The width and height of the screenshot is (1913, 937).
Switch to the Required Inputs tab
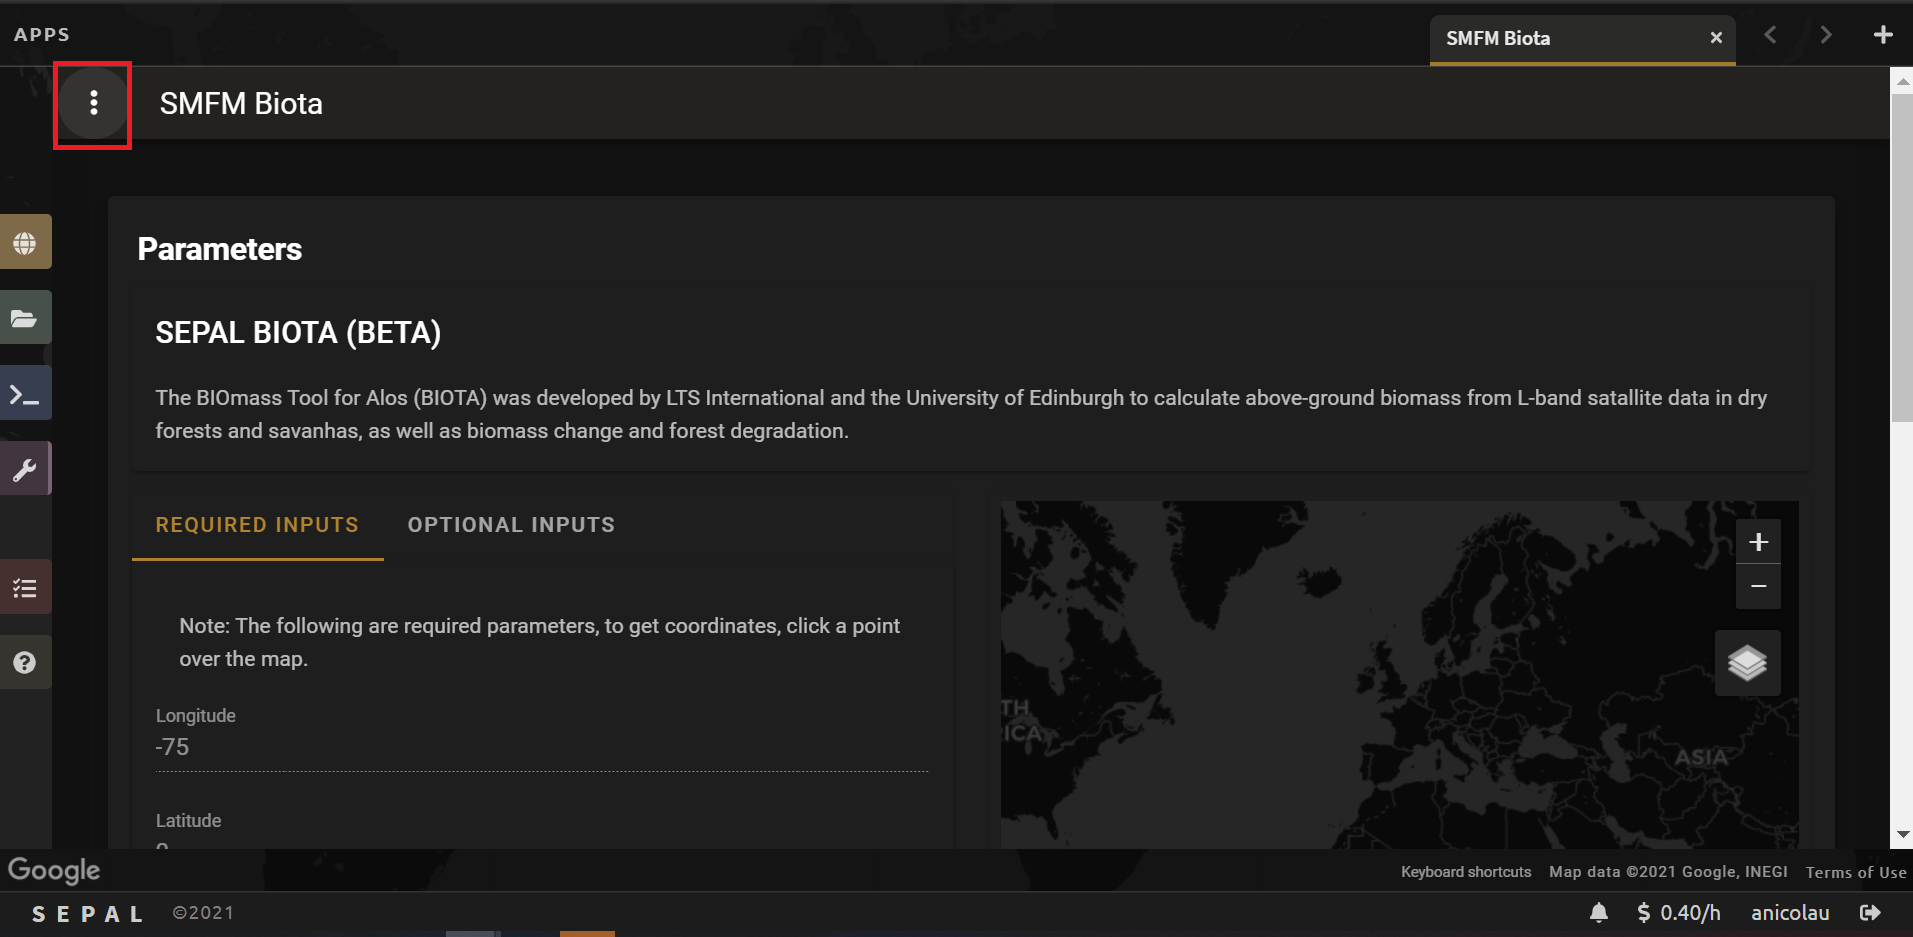pyautogui.click(x=257, y=525)
